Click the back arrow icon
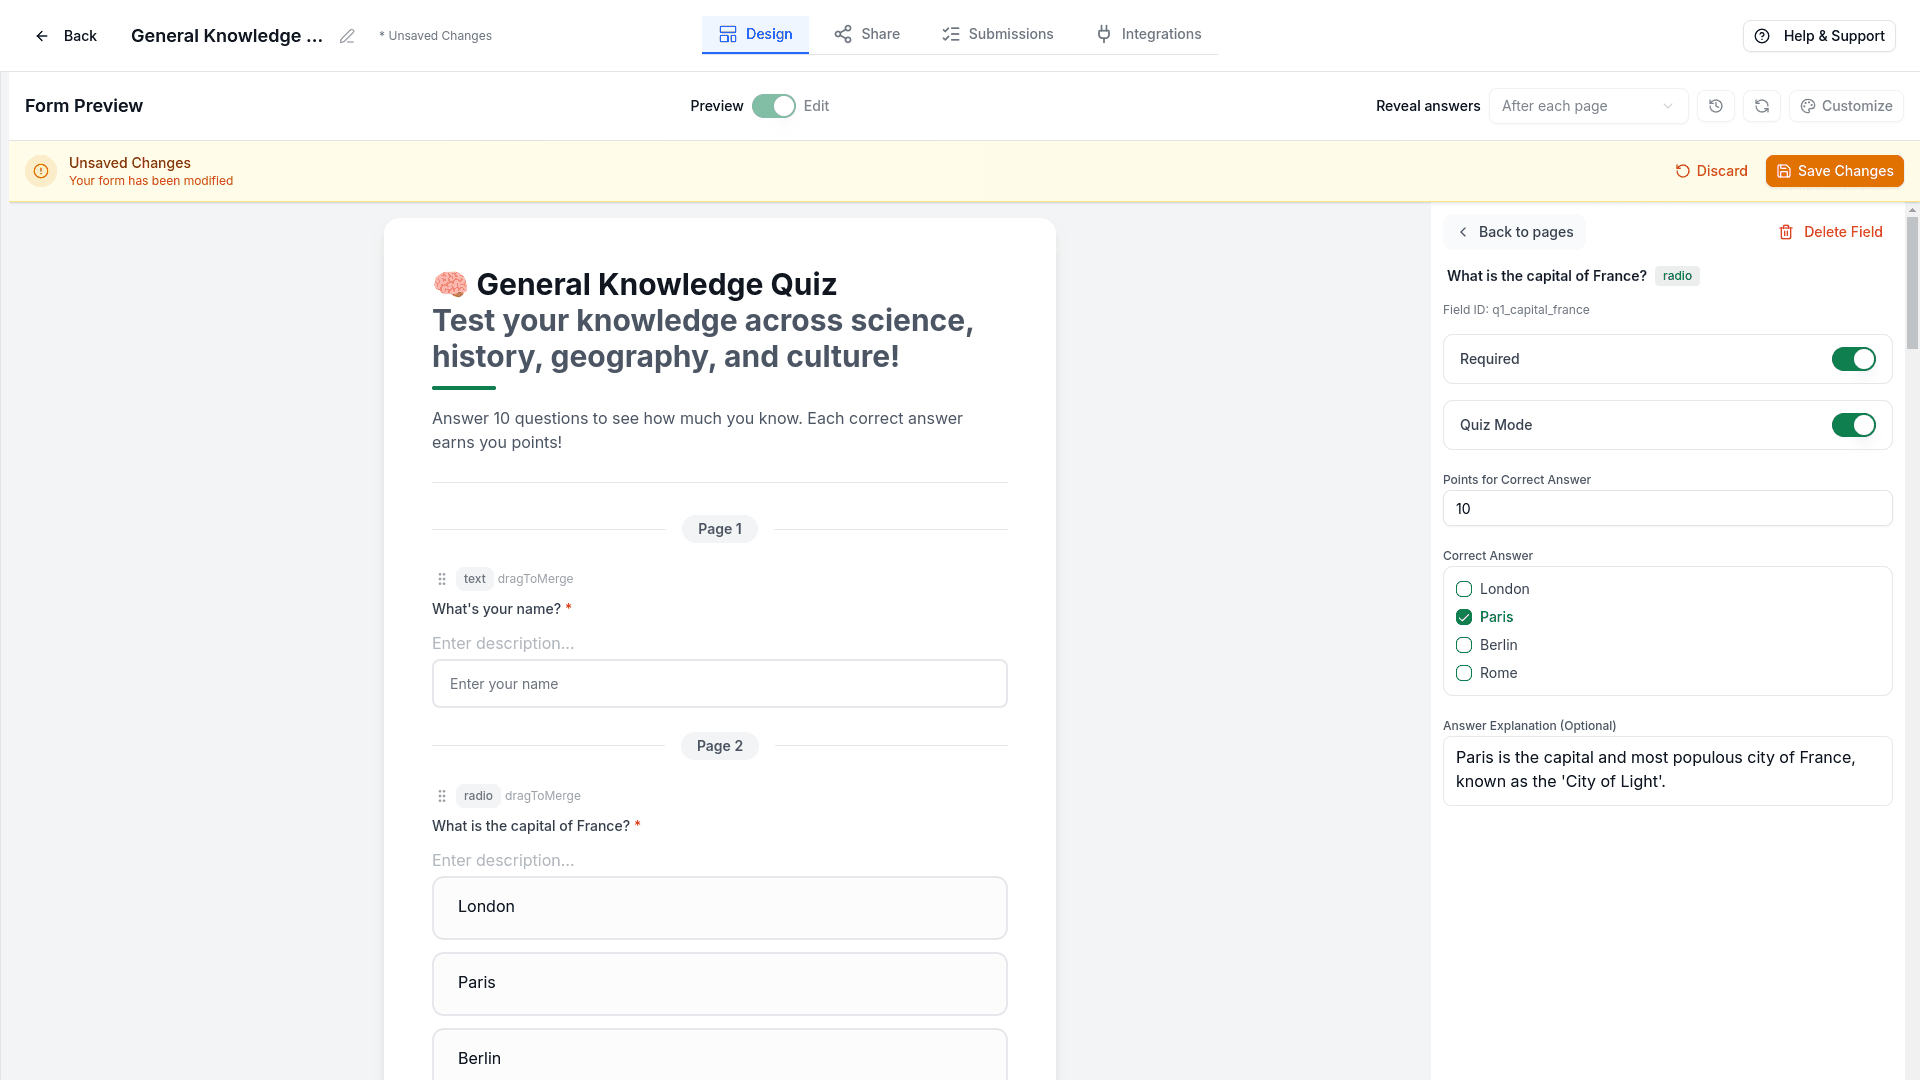 pos(42,36)
